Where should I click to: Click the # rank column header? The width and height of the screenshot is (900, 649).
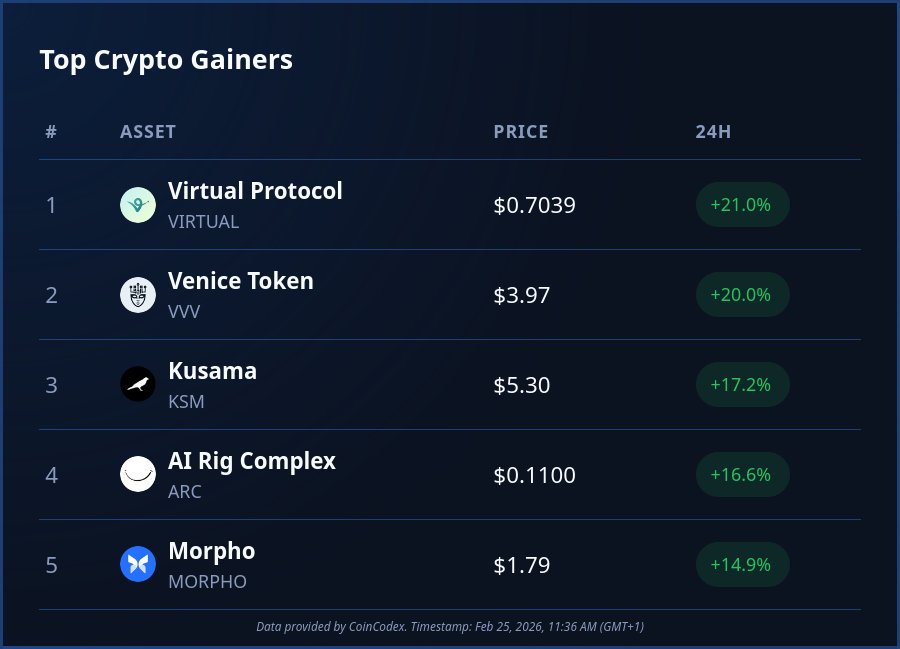click(51, 132)
